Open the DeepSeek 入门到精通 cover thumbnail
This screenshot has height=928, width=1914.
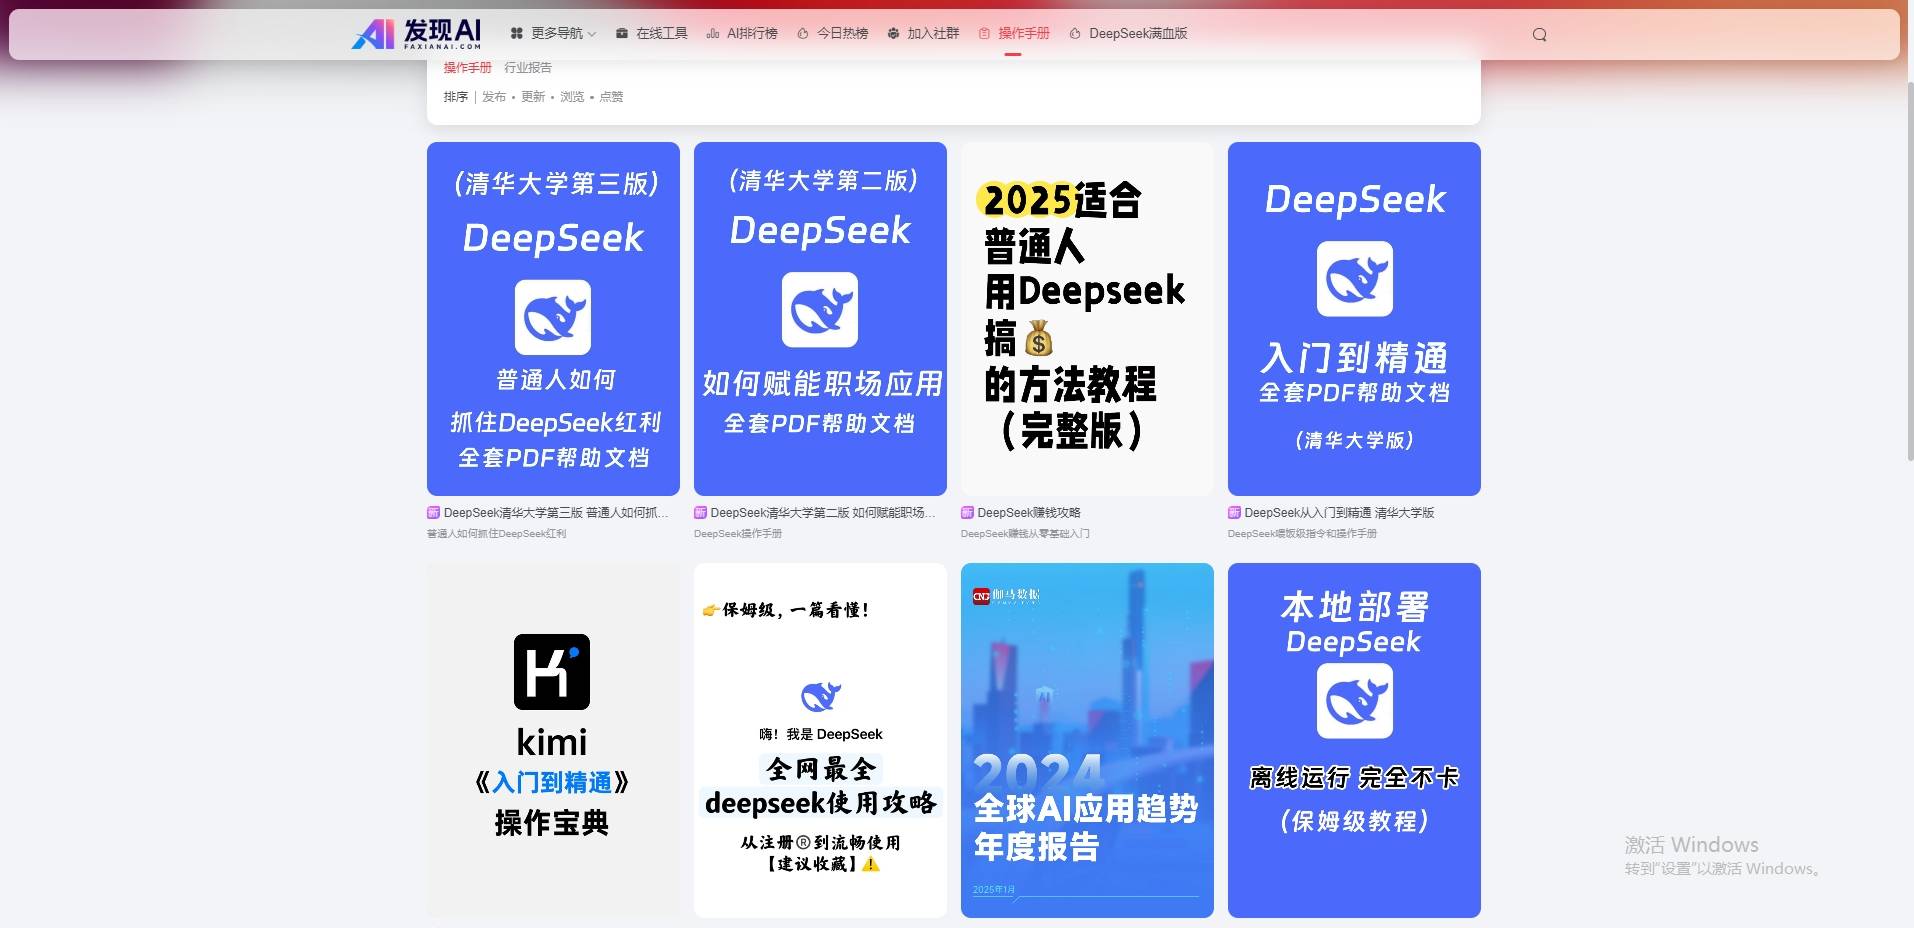[1354, 319]
